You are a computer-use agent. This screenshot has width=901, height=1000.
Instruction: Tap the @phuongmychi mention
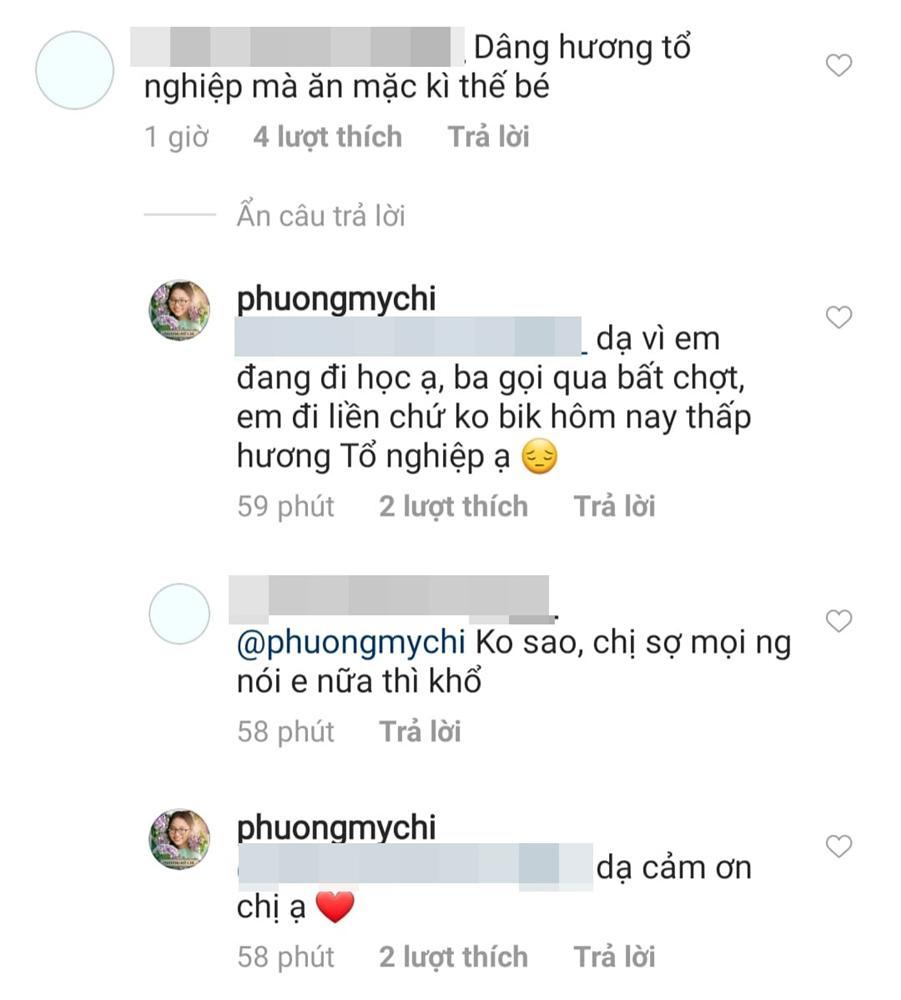click(x=350, y=641)
